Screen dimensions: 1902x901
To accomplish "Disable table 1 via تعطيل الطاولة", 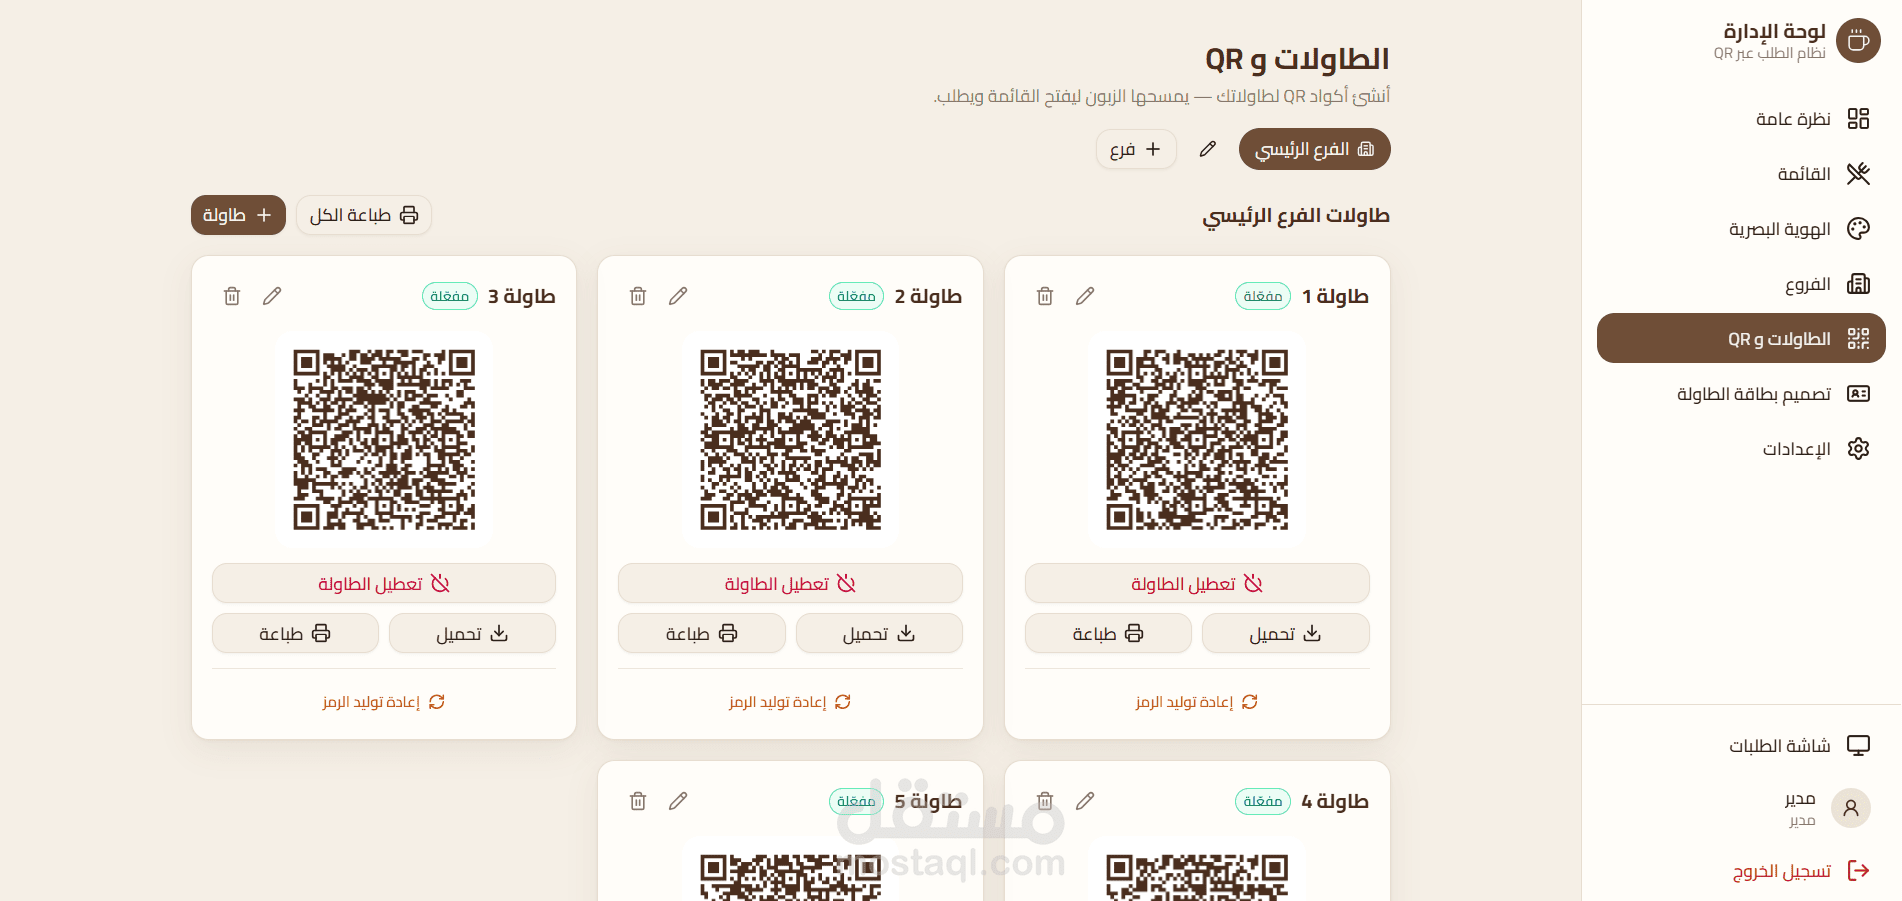I will tap(1197, 584).
